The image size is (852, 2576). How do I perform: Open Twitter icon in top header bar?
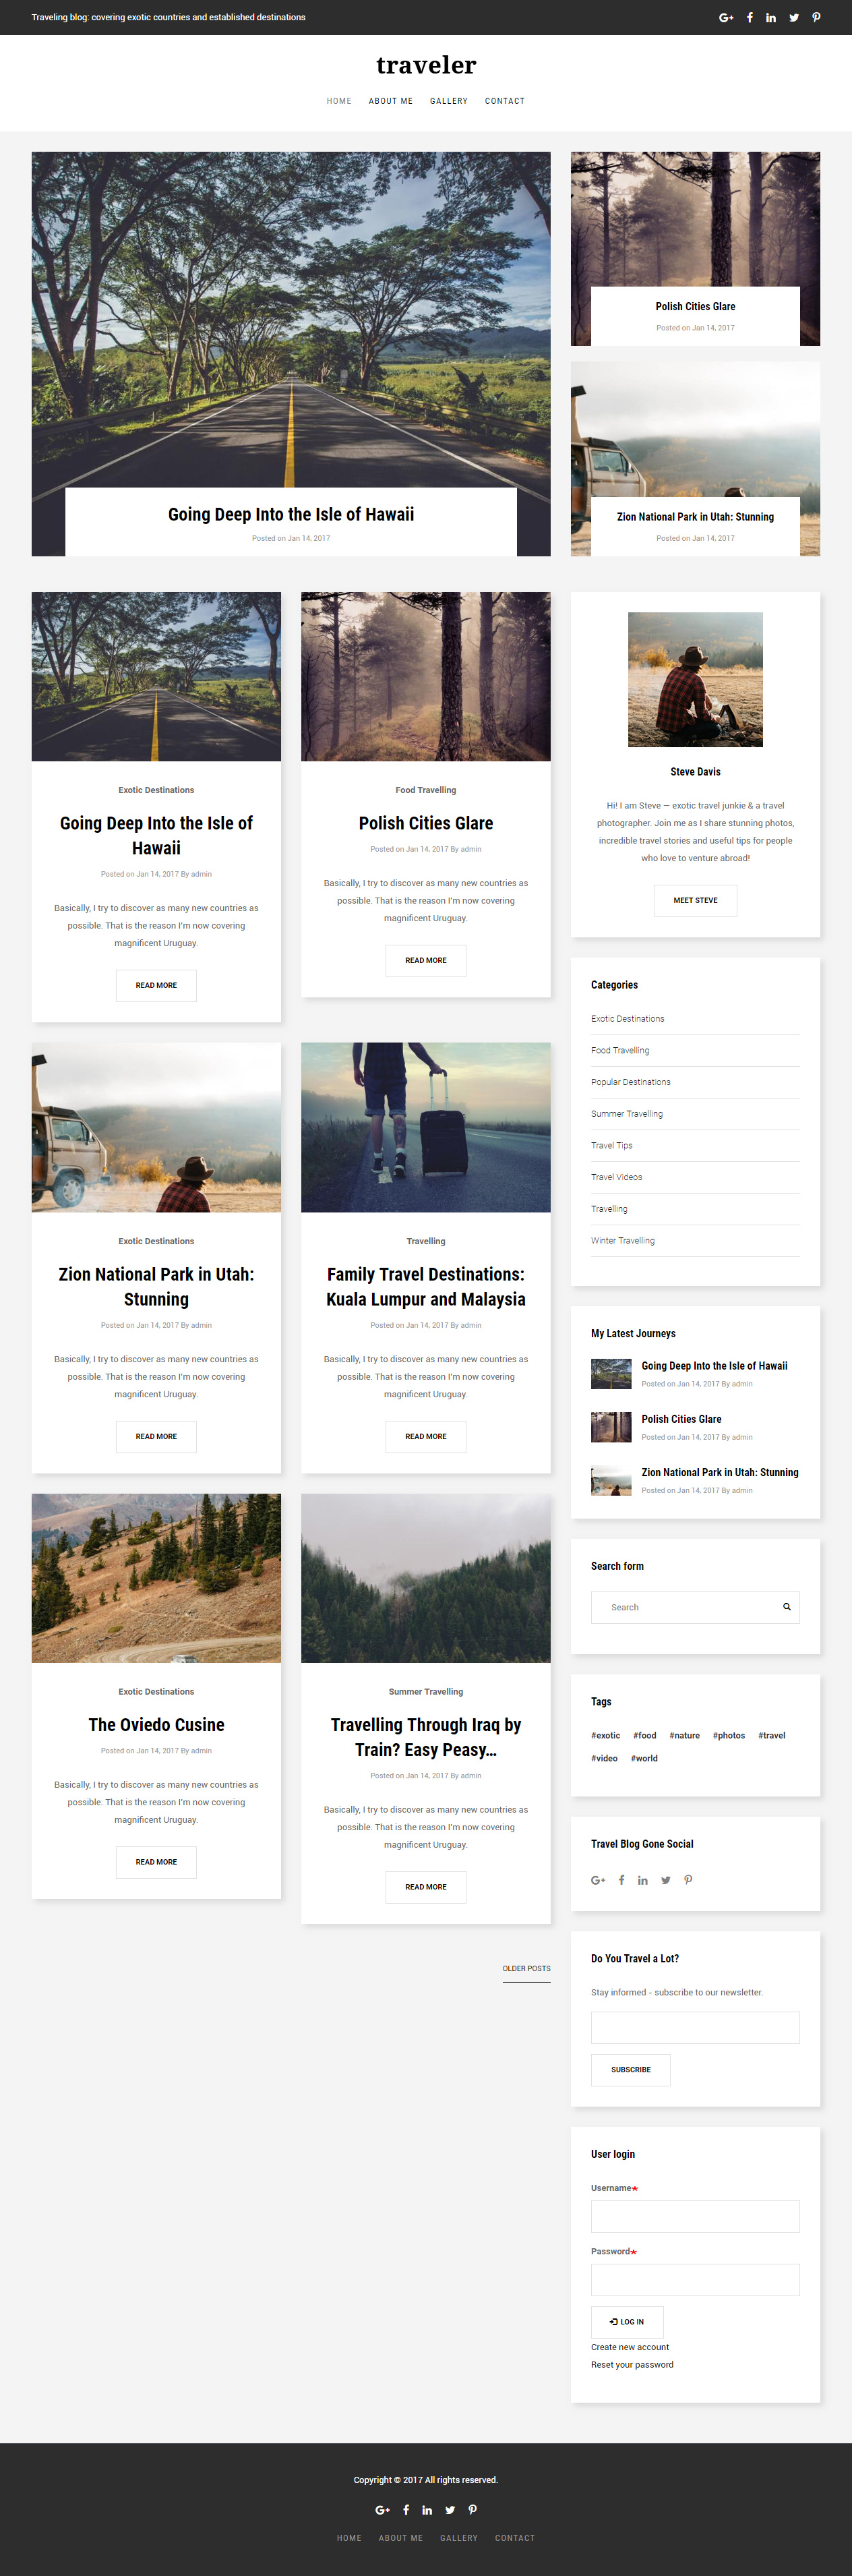[794, 17]
